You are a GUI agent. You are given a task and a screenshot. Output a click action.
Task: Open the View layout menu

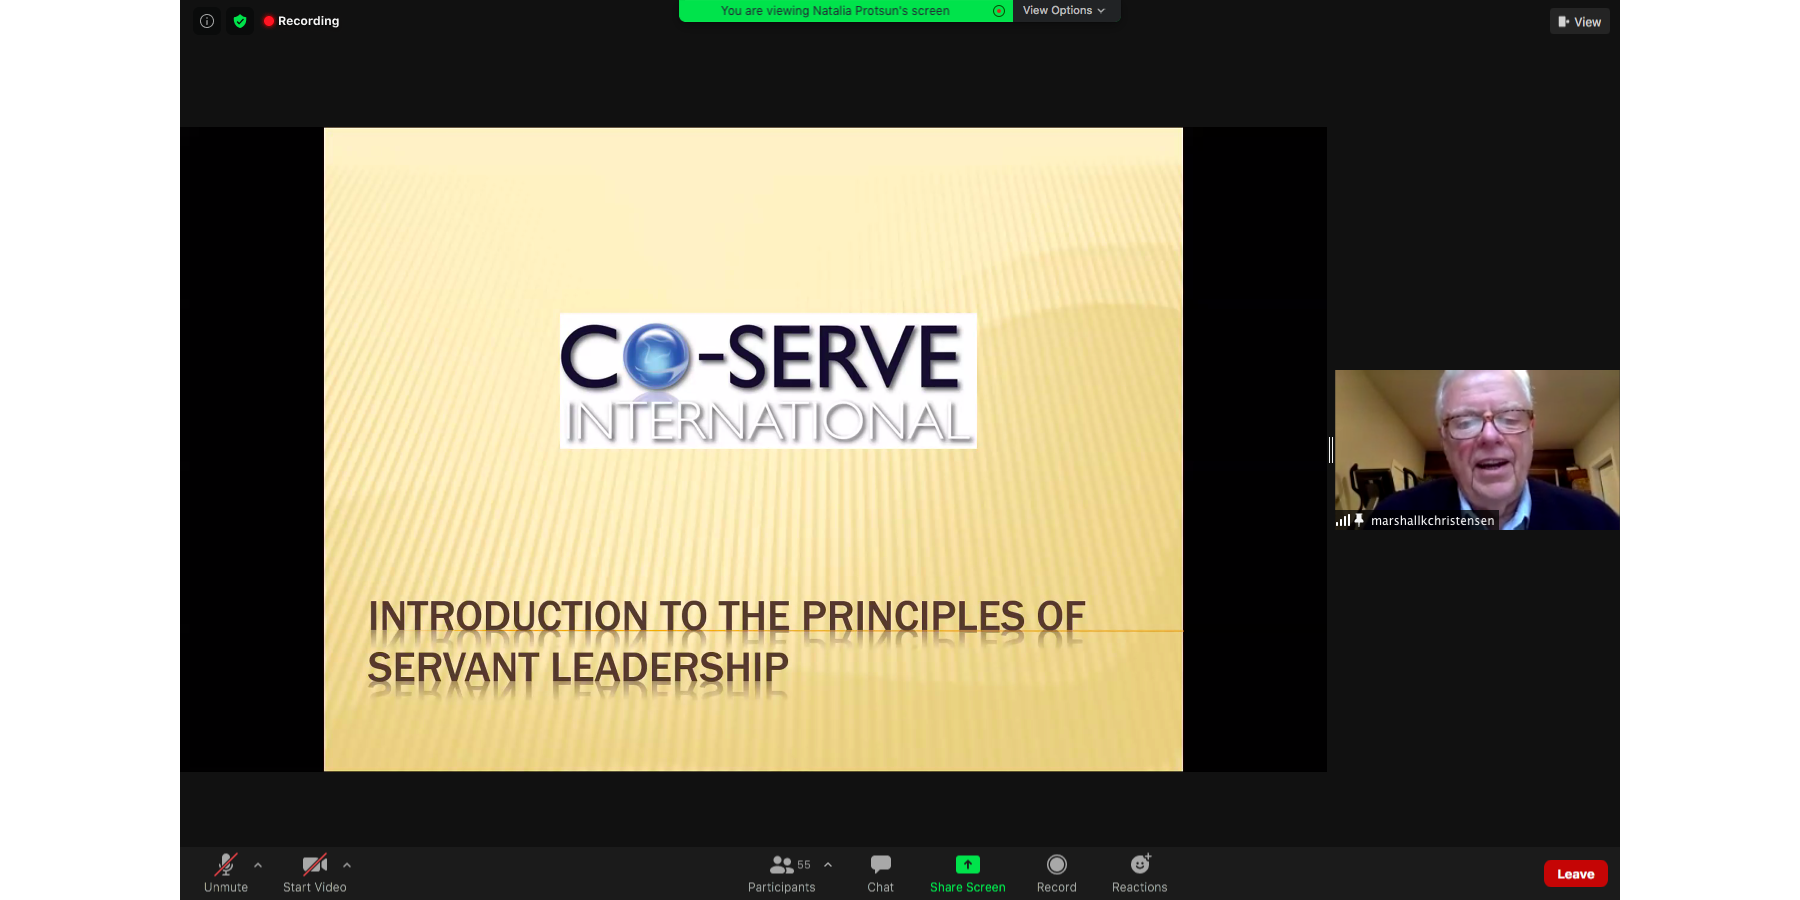coord(1579,22)
